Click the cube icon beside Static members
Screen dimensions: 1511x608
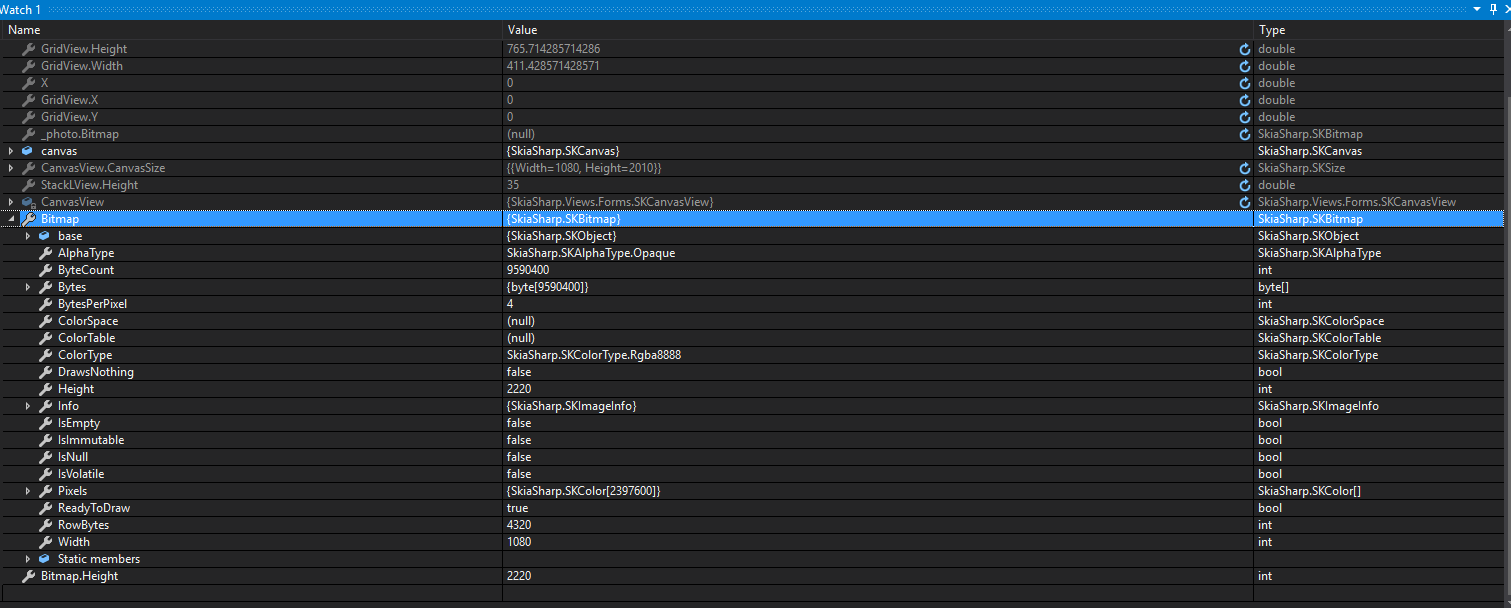pos(44,559)
